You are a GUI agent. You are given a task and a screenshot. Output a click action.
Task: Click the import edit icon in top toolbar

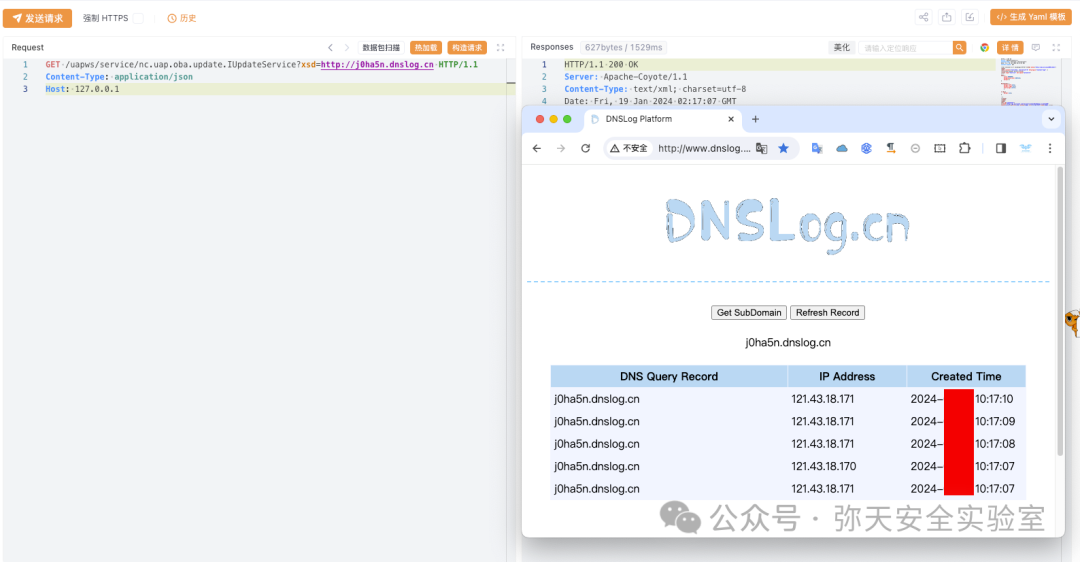[x=970, y=17]
